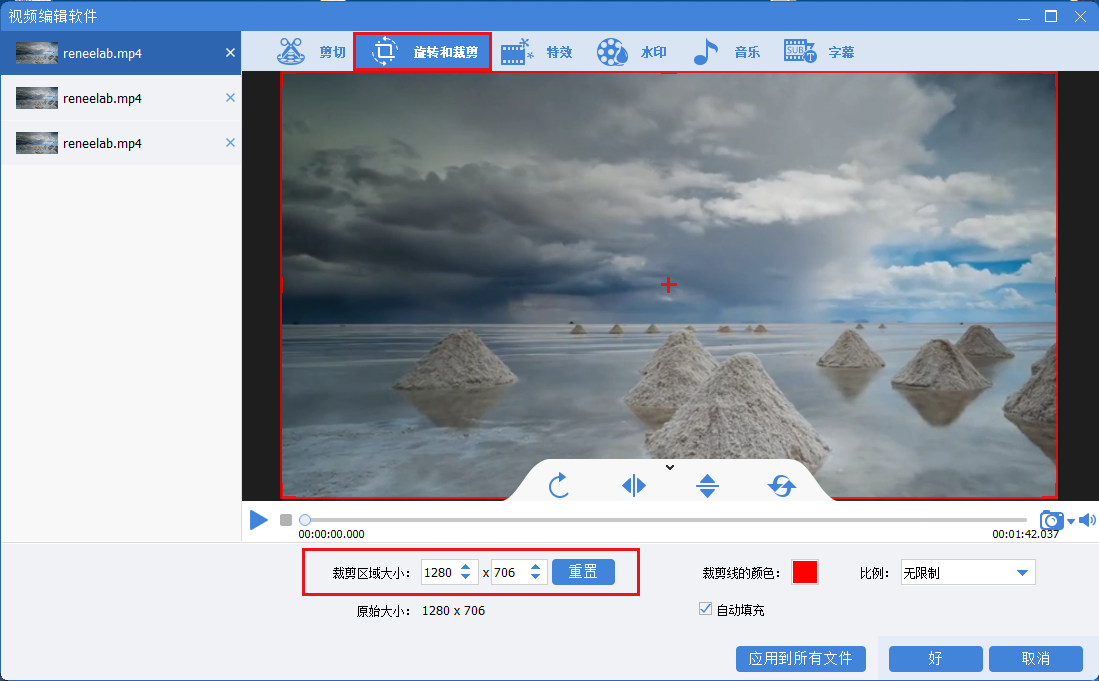Increase the crop width value

click(465, 567)
